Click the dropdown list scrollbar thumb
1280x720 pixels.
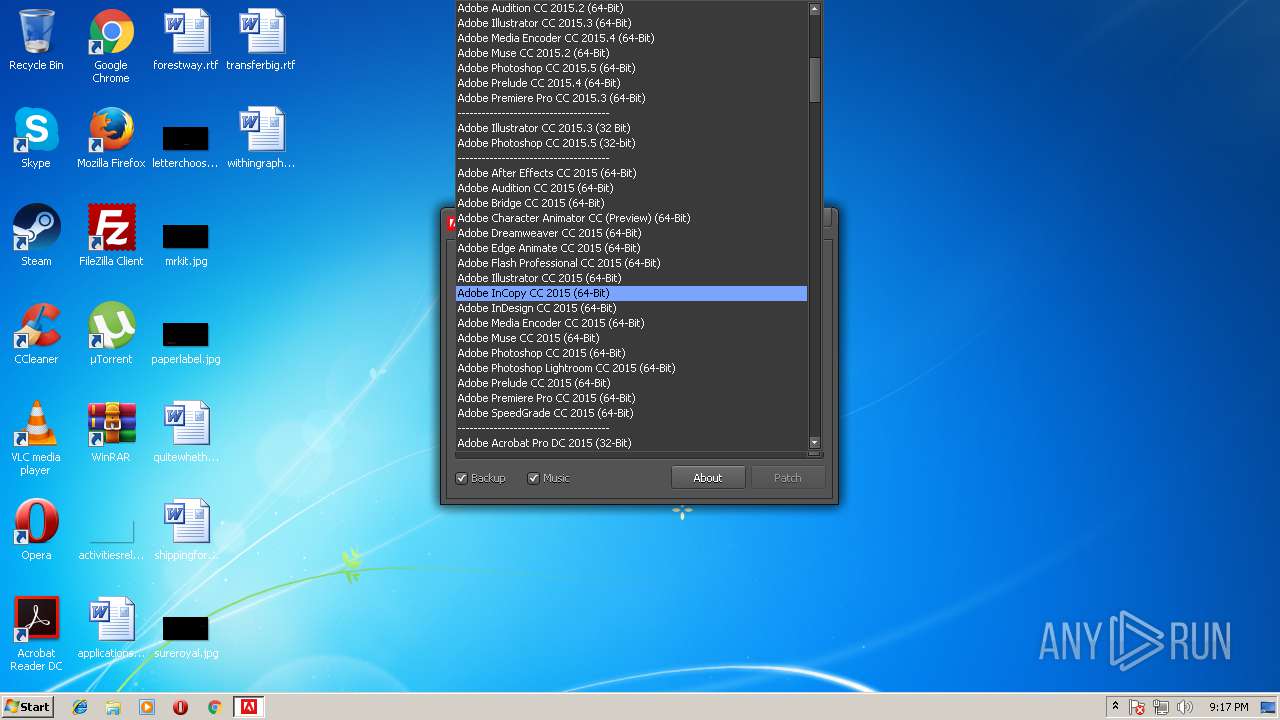[814, 79]
